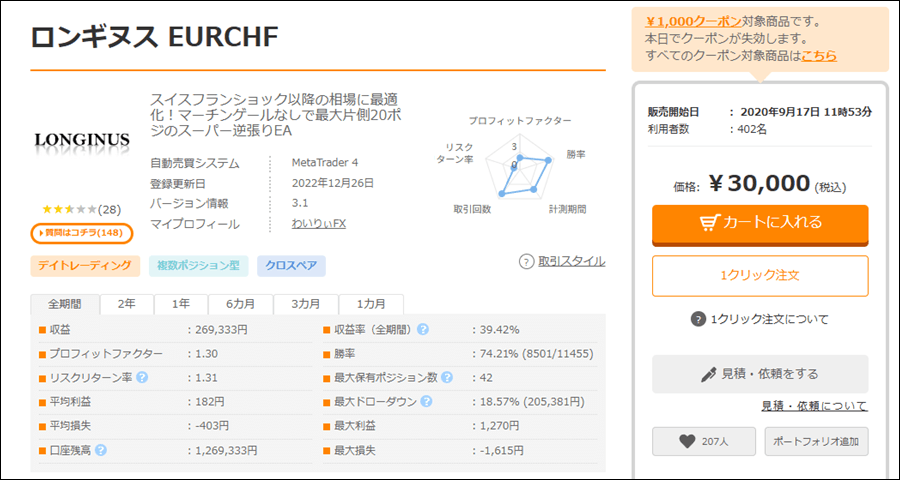Click help icon beside 最大保有ポジション数
Screen dimensions: 900x480
[x=447, y=377]
